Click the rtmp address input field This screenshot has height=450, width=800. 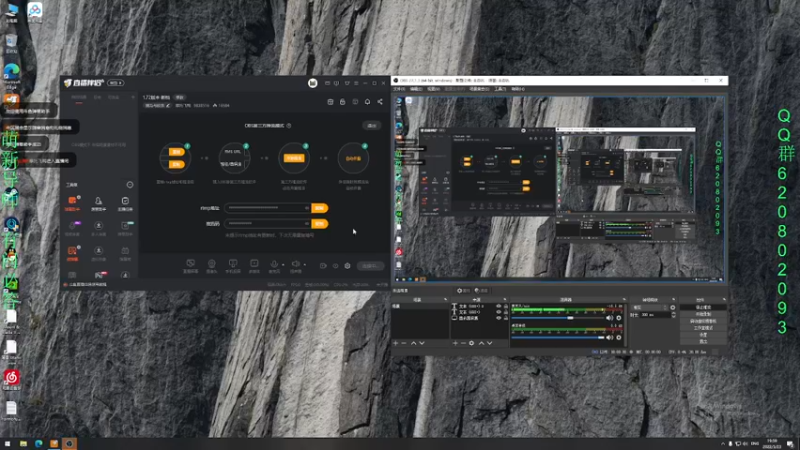coord(268,208)
